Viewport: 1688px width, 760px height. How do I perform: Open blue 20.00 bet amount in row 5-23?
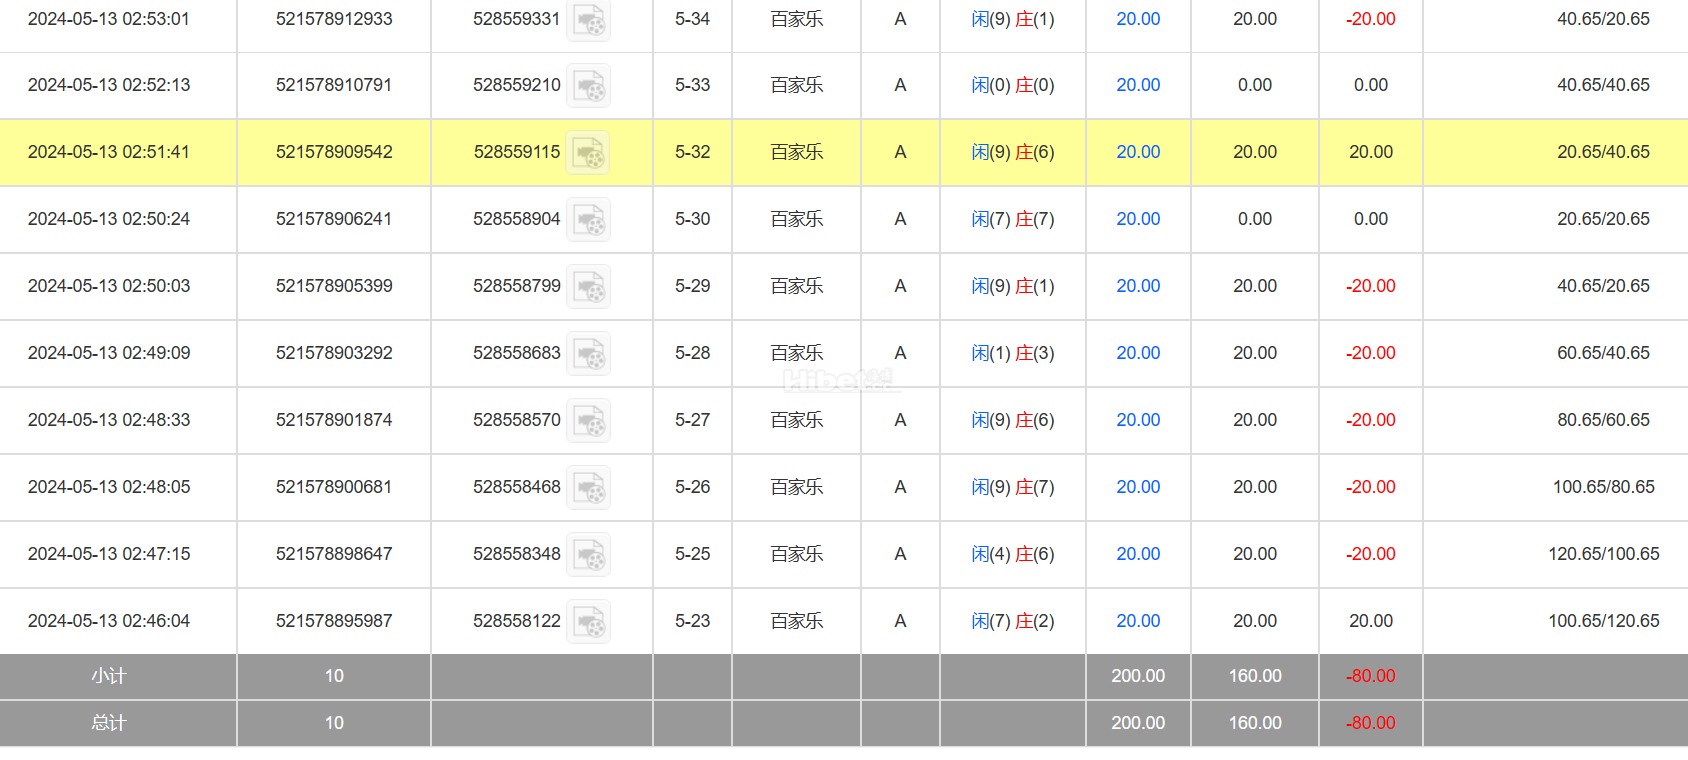pos(1138,621)
